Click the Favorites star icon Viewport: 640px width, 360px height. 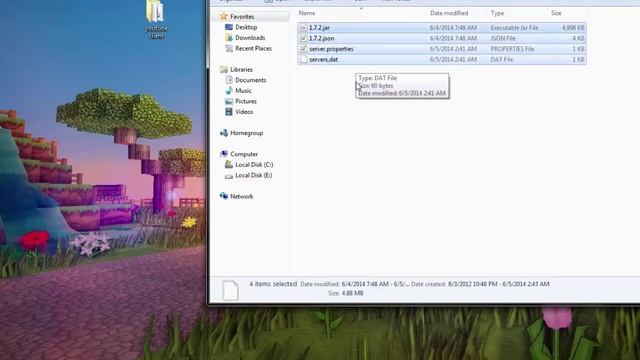coord(223,16)
